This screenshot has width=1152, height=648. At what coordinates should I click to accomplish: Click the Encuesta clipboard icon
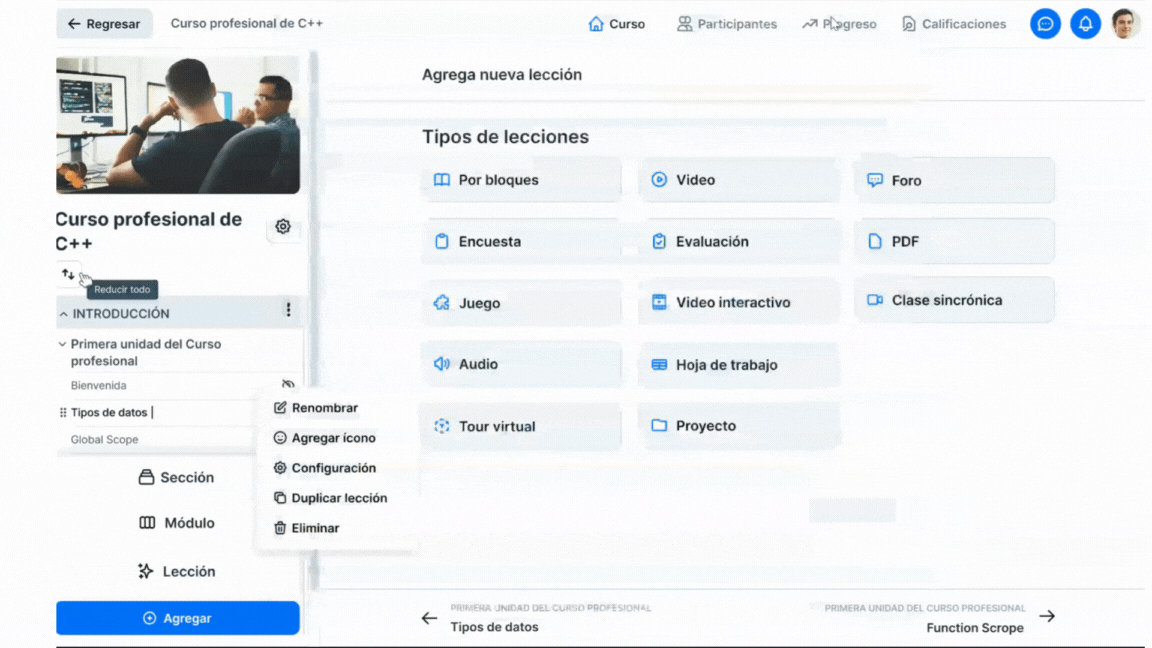442,241
